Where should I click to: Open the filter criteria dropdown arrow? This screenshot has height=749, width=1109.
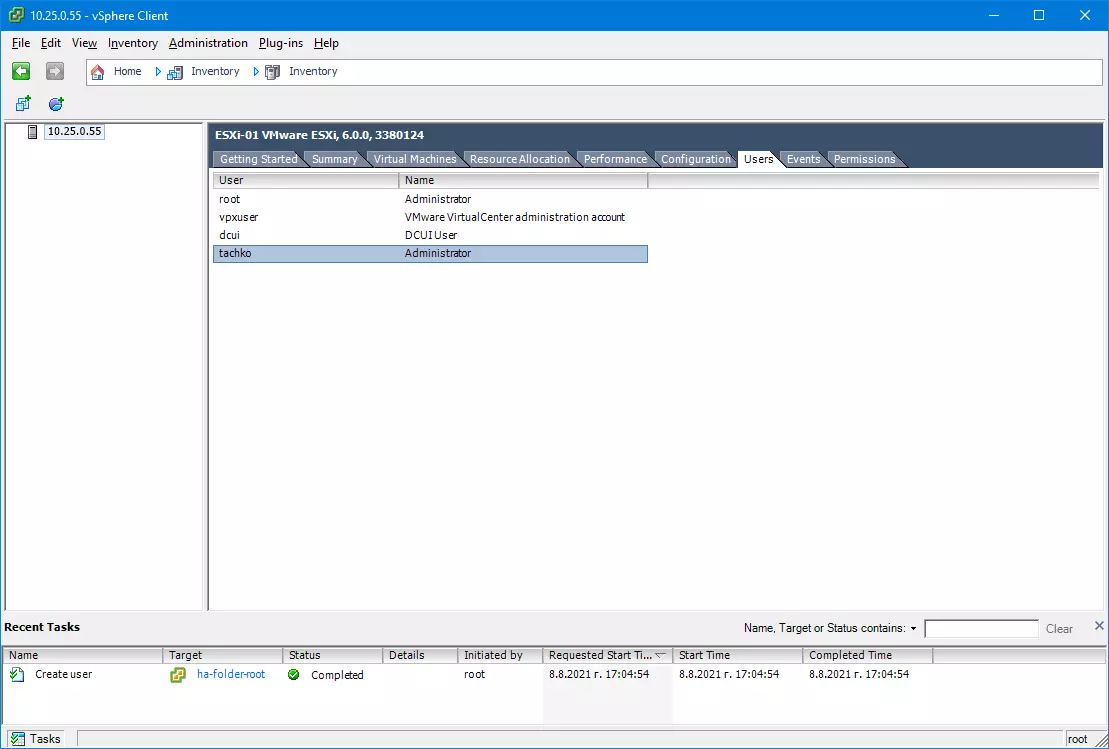pos(913,629)
